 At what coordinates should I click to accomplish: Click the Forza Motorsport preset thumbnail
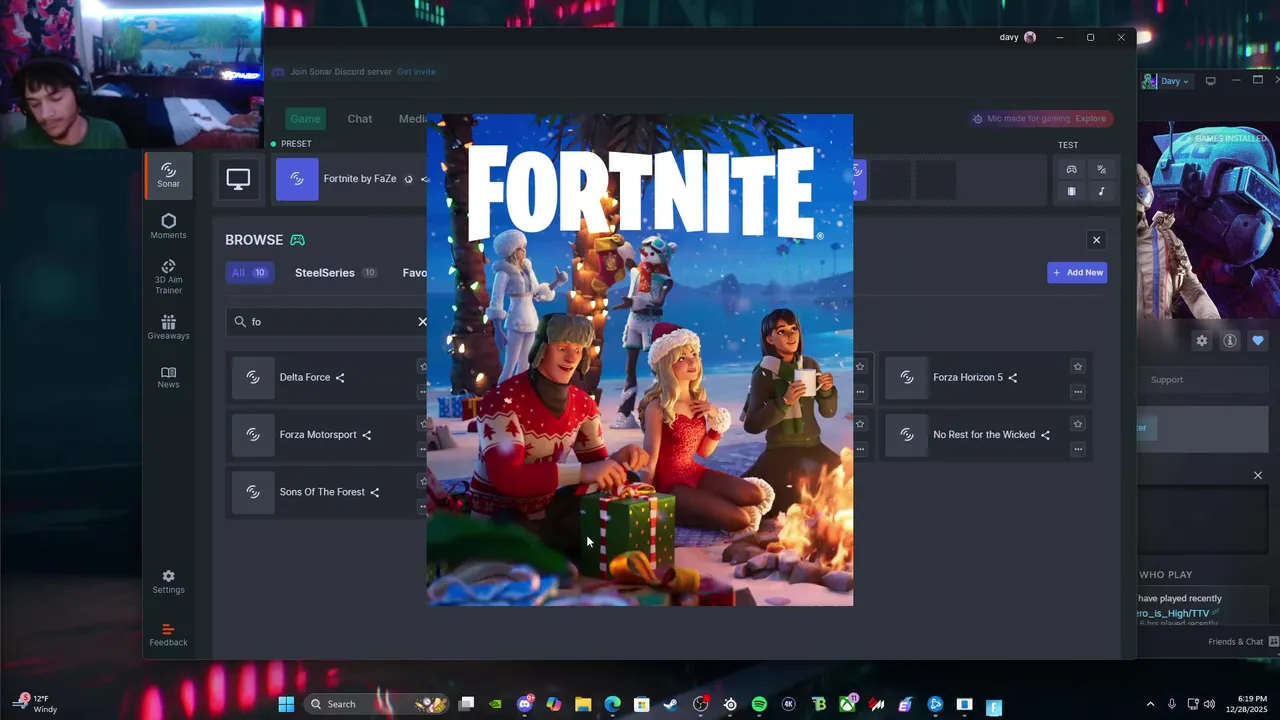[253, 434]
